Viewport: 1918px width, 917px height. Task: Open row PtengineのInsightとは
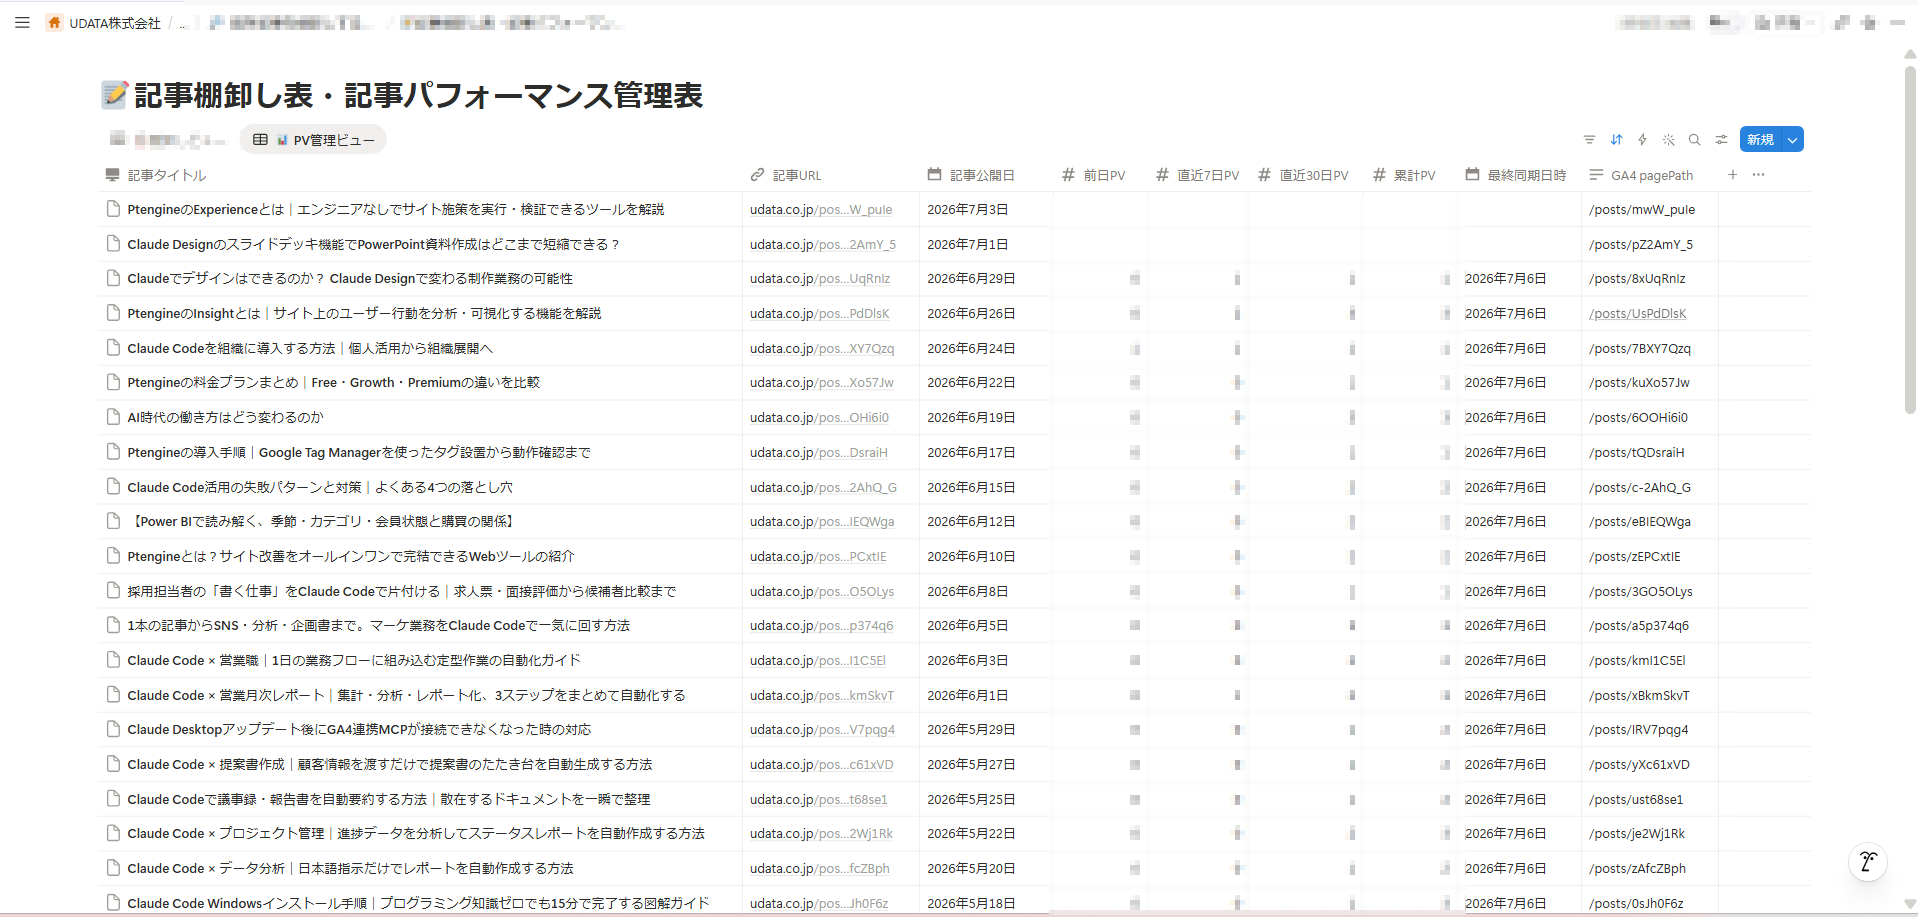[364, 313]
